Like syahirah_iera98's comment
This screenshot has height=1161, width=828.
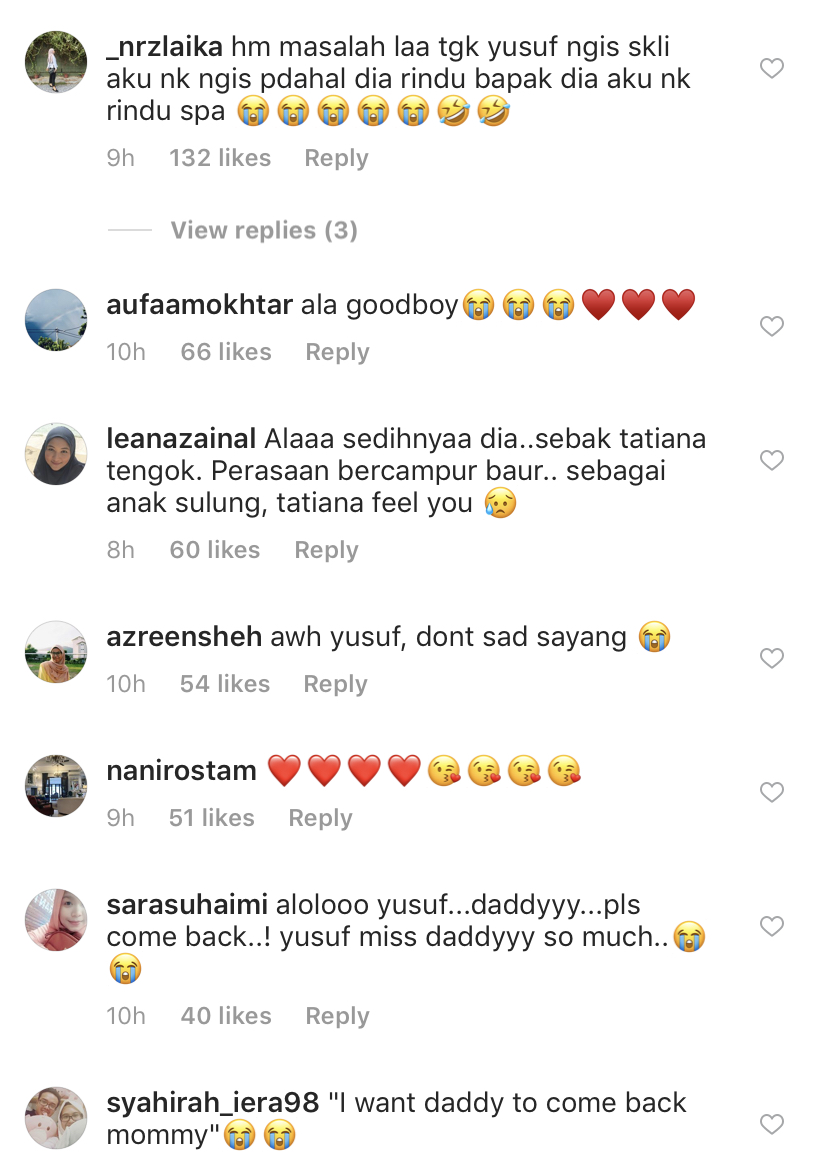(x=772, y=1124)
